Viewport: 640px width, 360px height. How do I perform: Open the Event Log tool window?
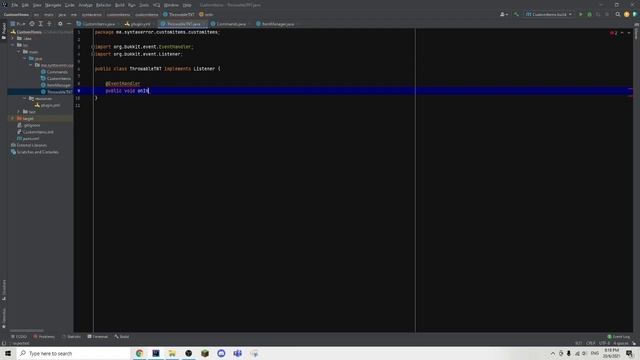[x=618, y=337]
